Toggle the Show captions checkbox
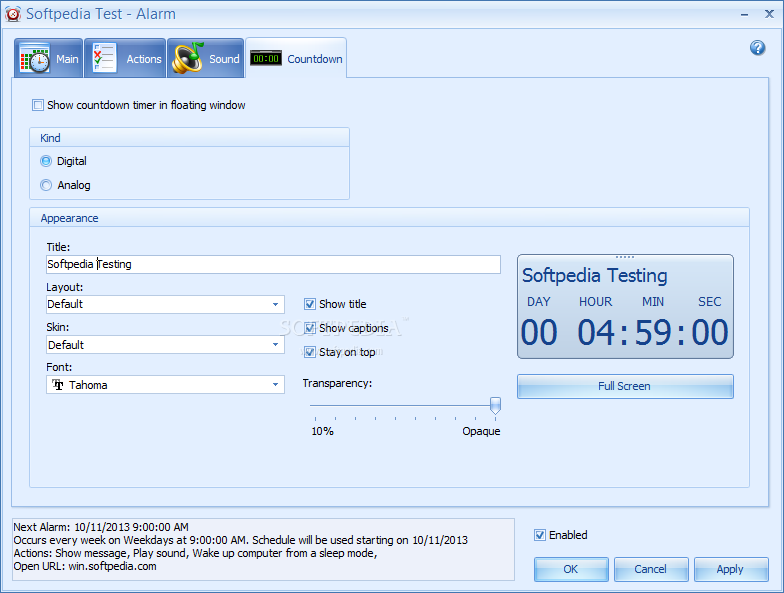784x593 pixels. pyautogui.click(x=310, y=328)
